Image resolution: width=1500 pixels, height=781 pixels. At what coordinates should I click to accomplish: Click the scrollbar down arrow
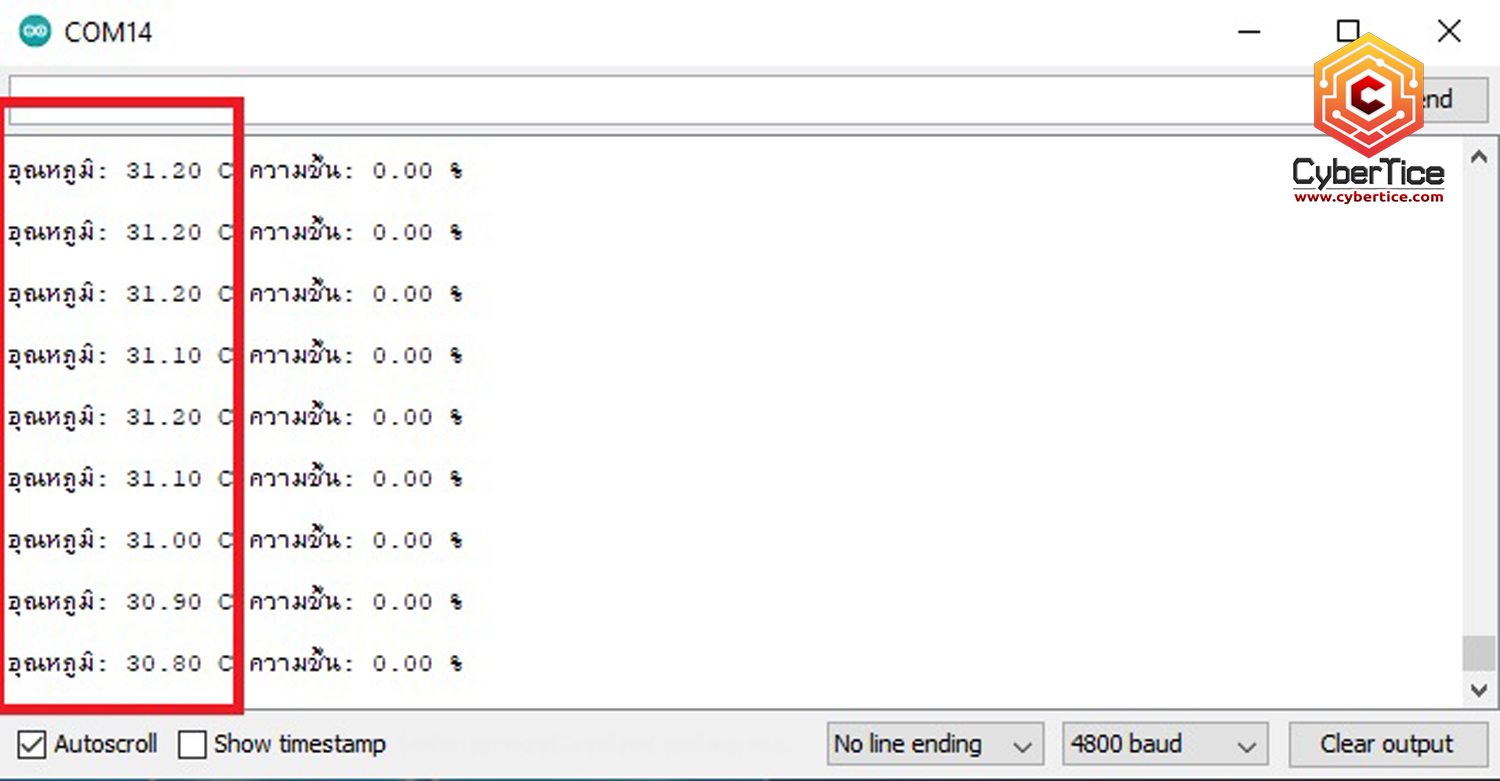(x=1478, y=689)
